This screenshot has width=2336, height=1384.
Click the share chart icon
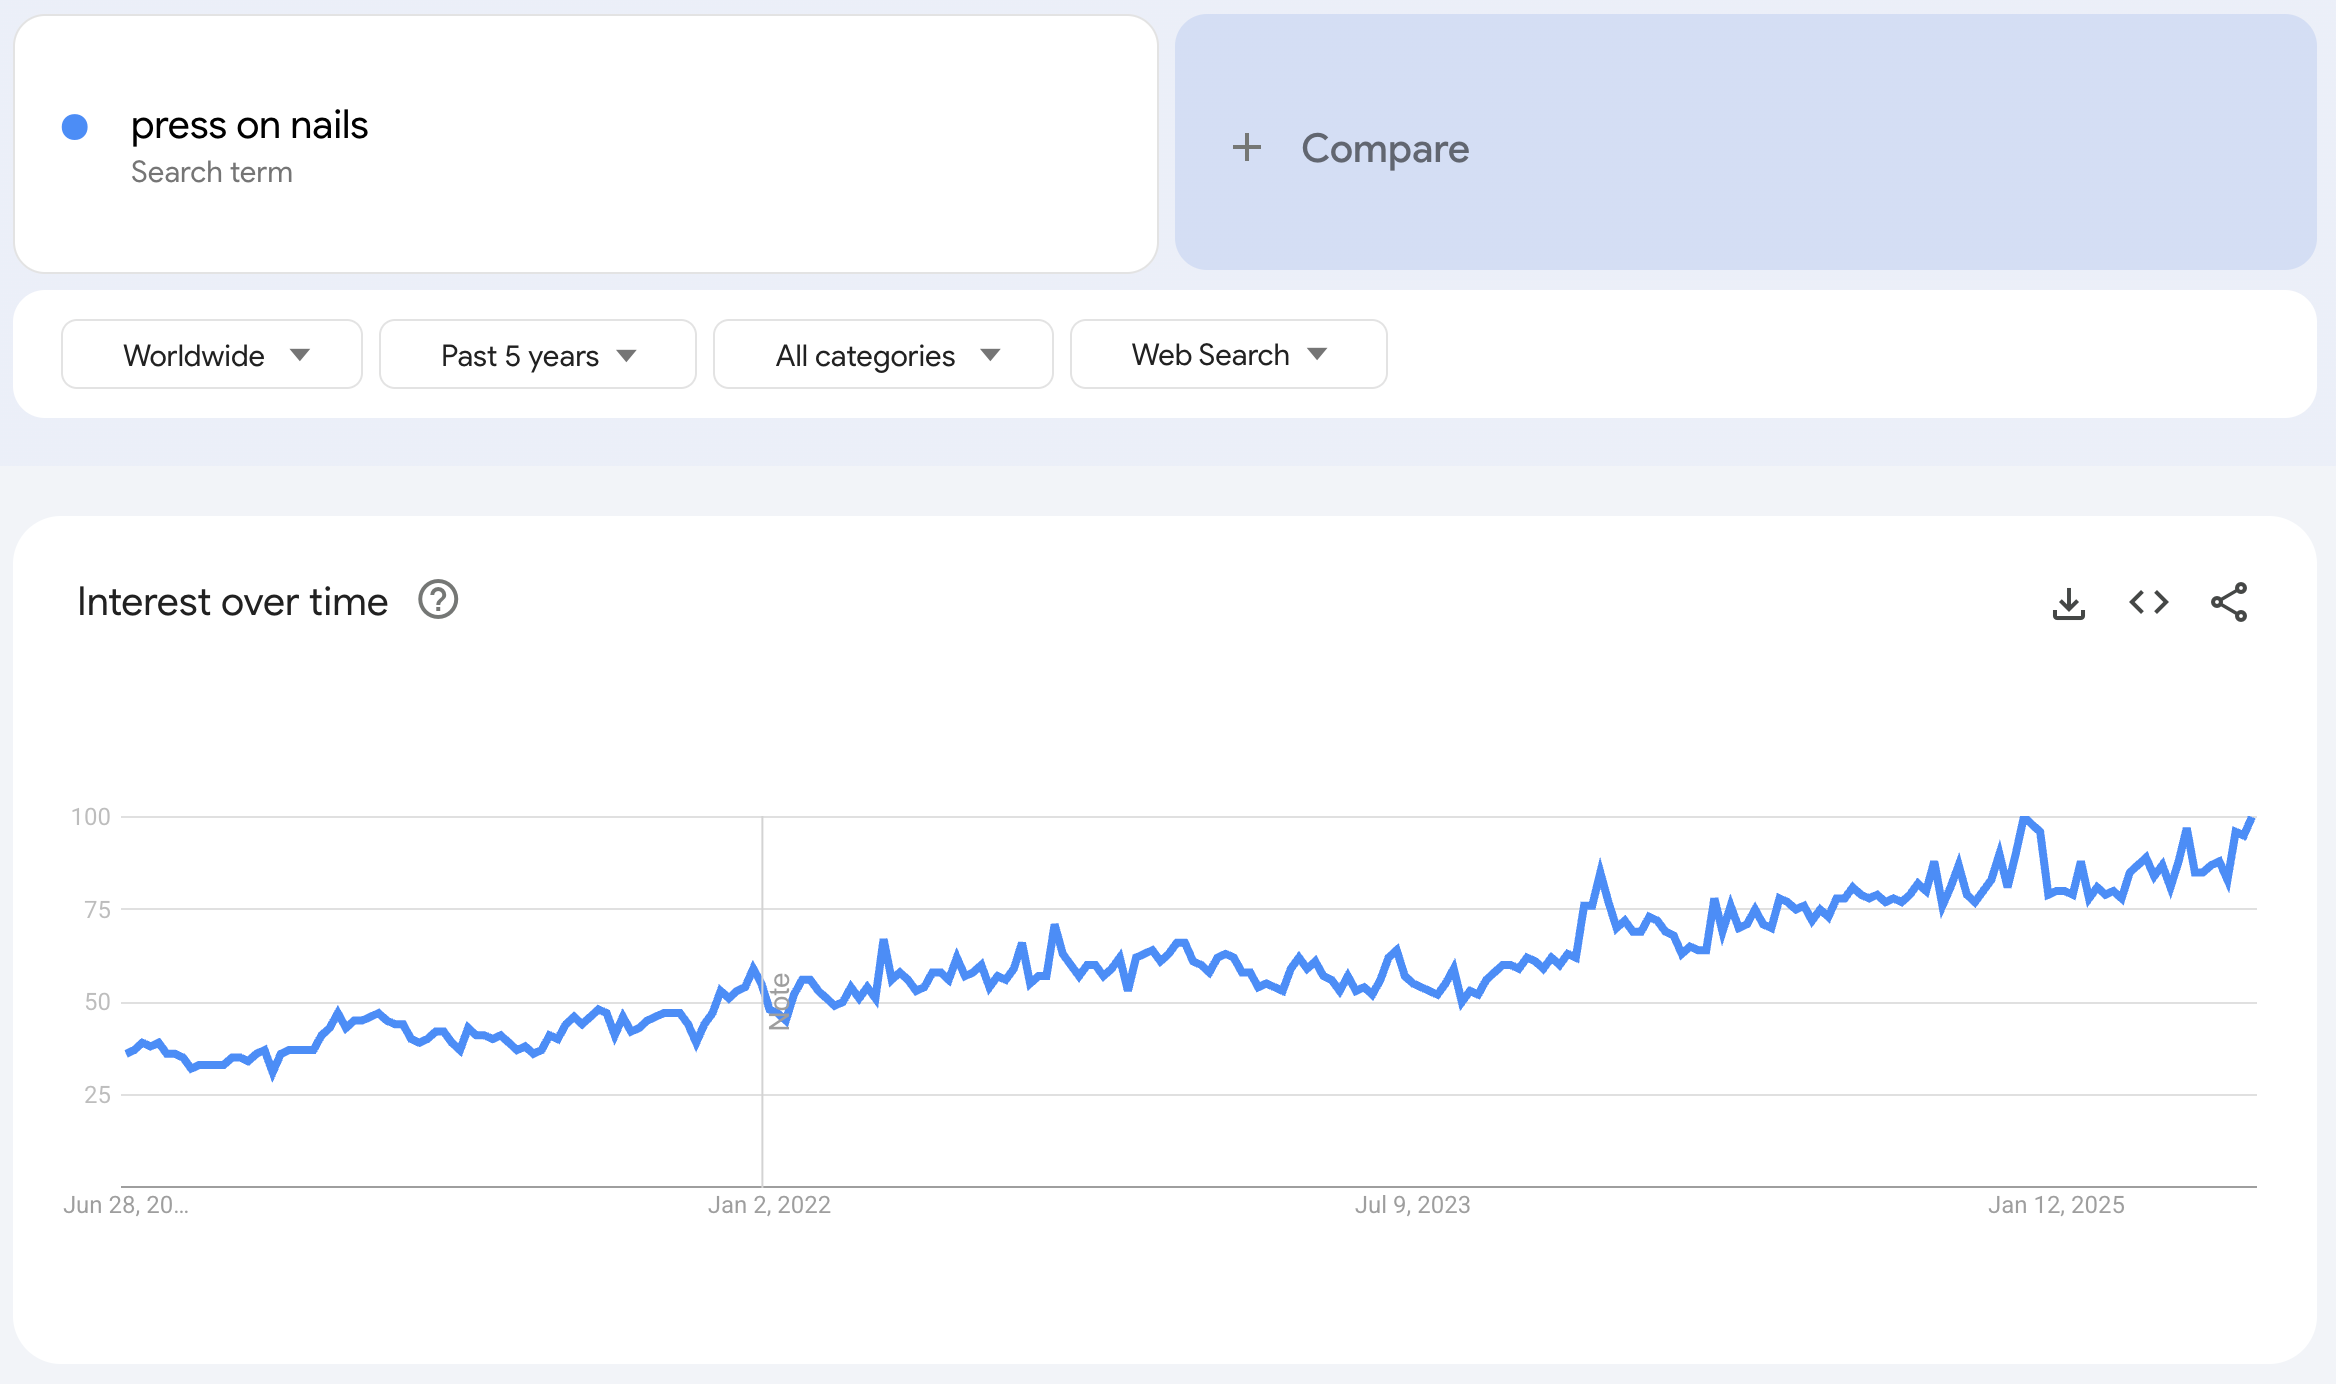2229,602
